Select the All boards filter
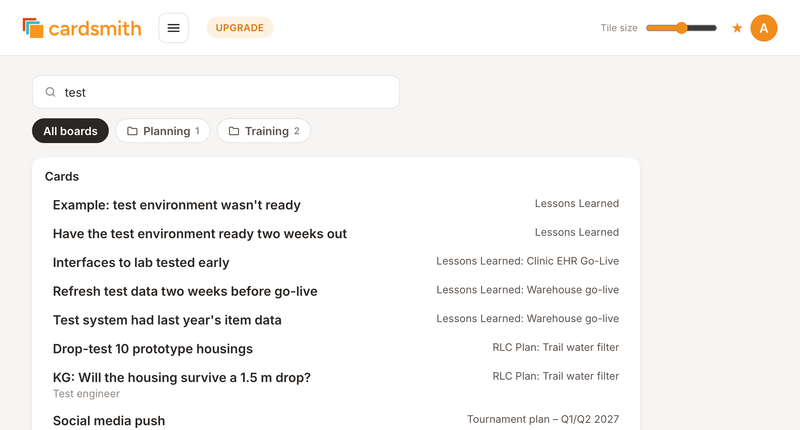The width and height of the screenshot is (800, 430). click(70, 131)
